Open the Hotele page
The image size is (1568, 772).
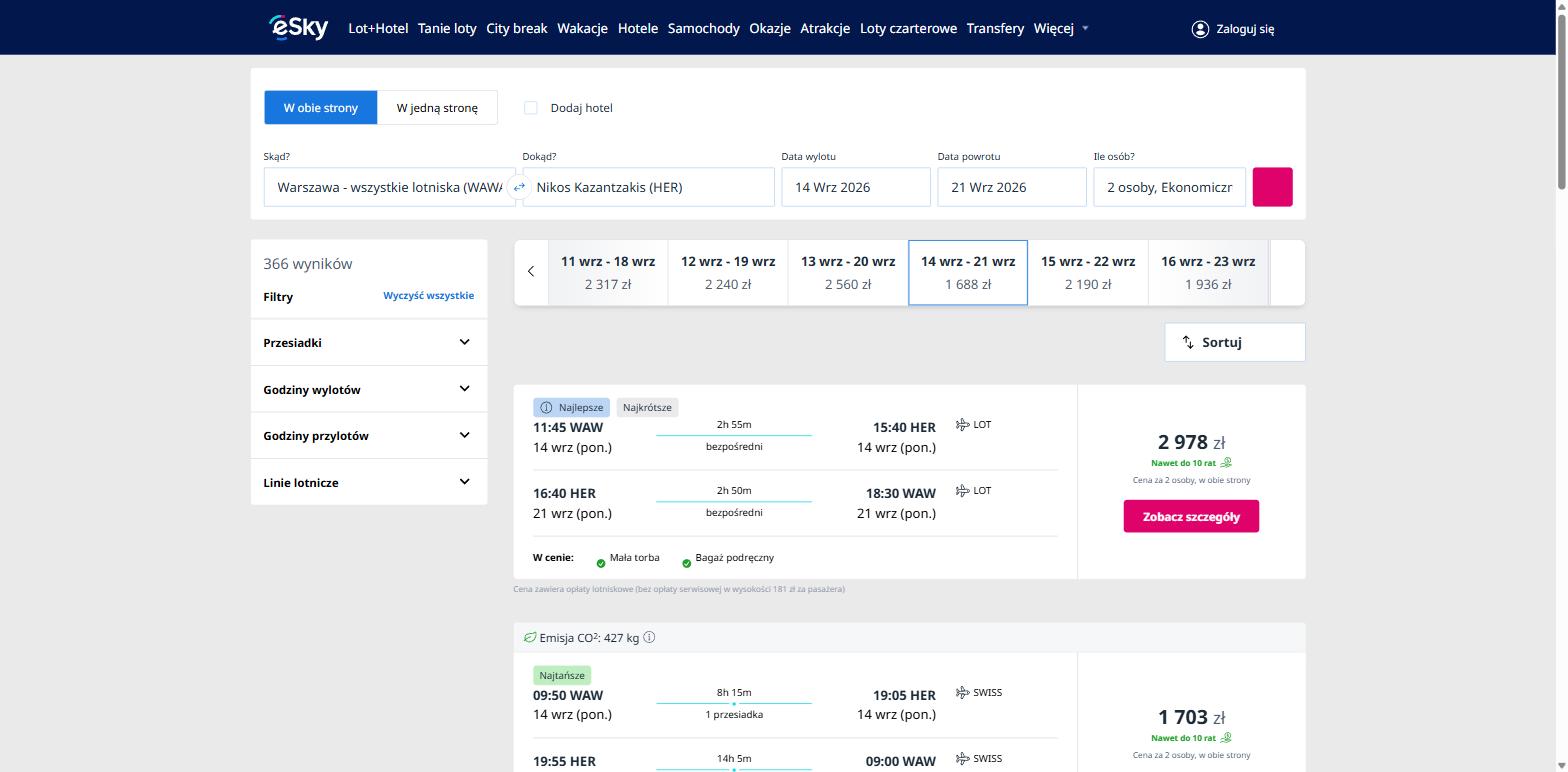[638, 29]
